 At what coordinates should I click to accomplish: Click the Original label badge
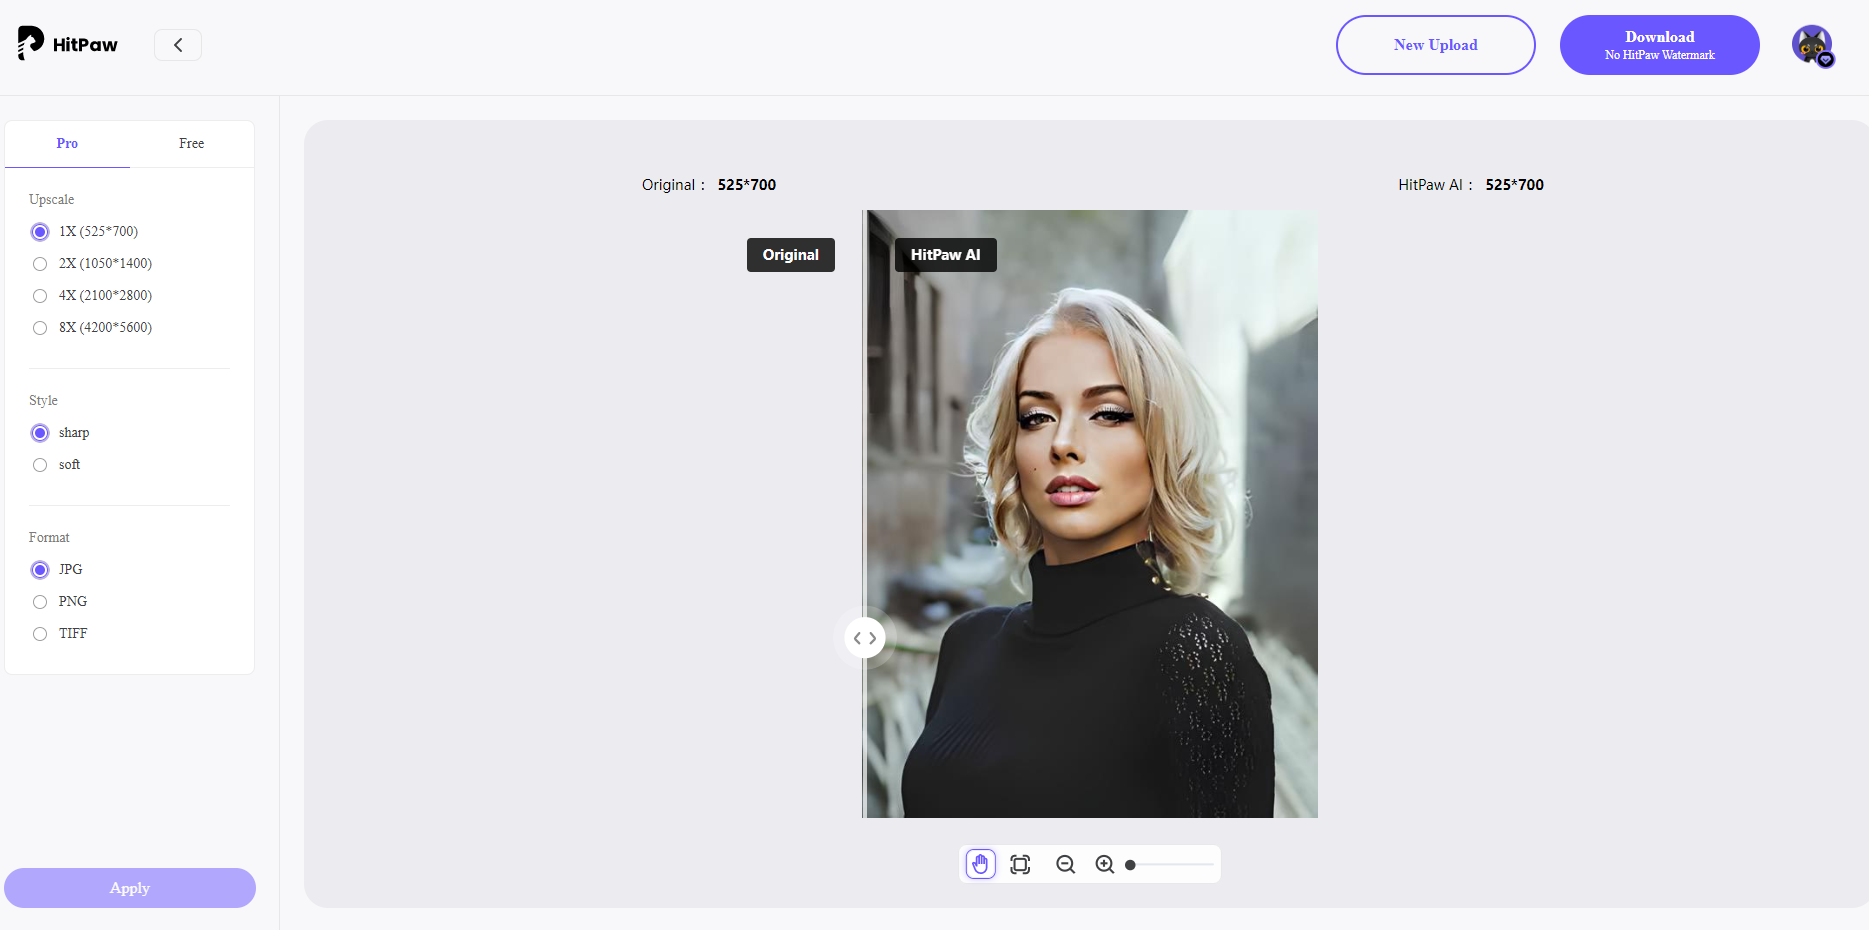(791, 255)
